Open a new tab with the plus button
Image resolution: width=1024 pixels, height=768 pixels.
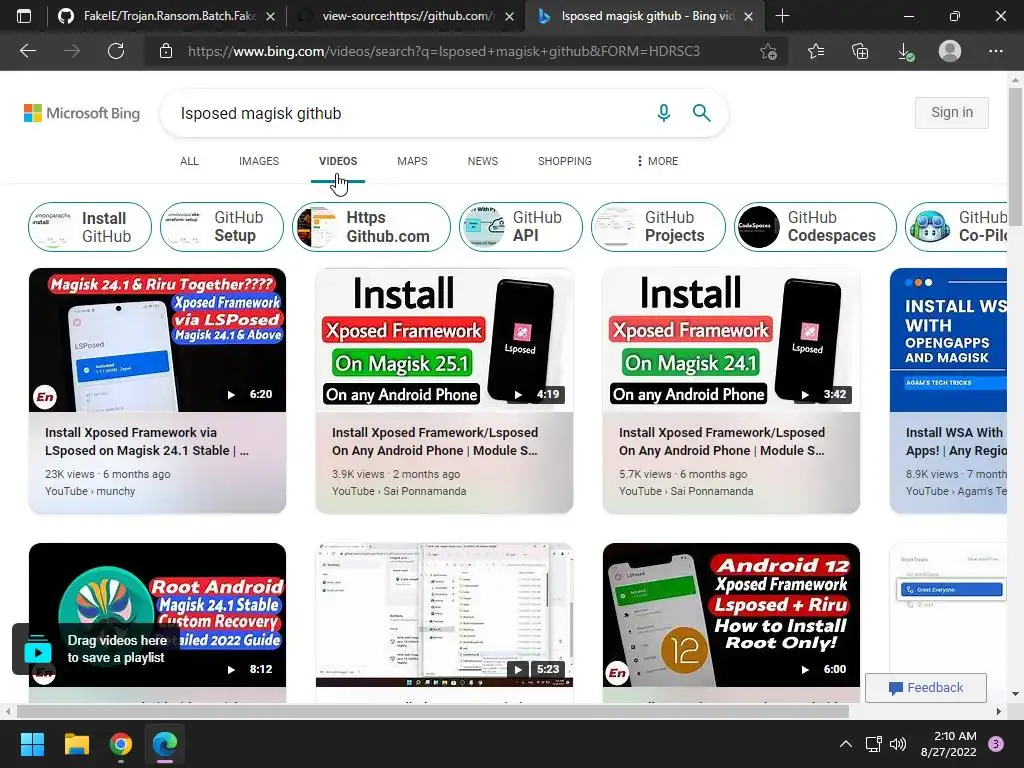782,16
